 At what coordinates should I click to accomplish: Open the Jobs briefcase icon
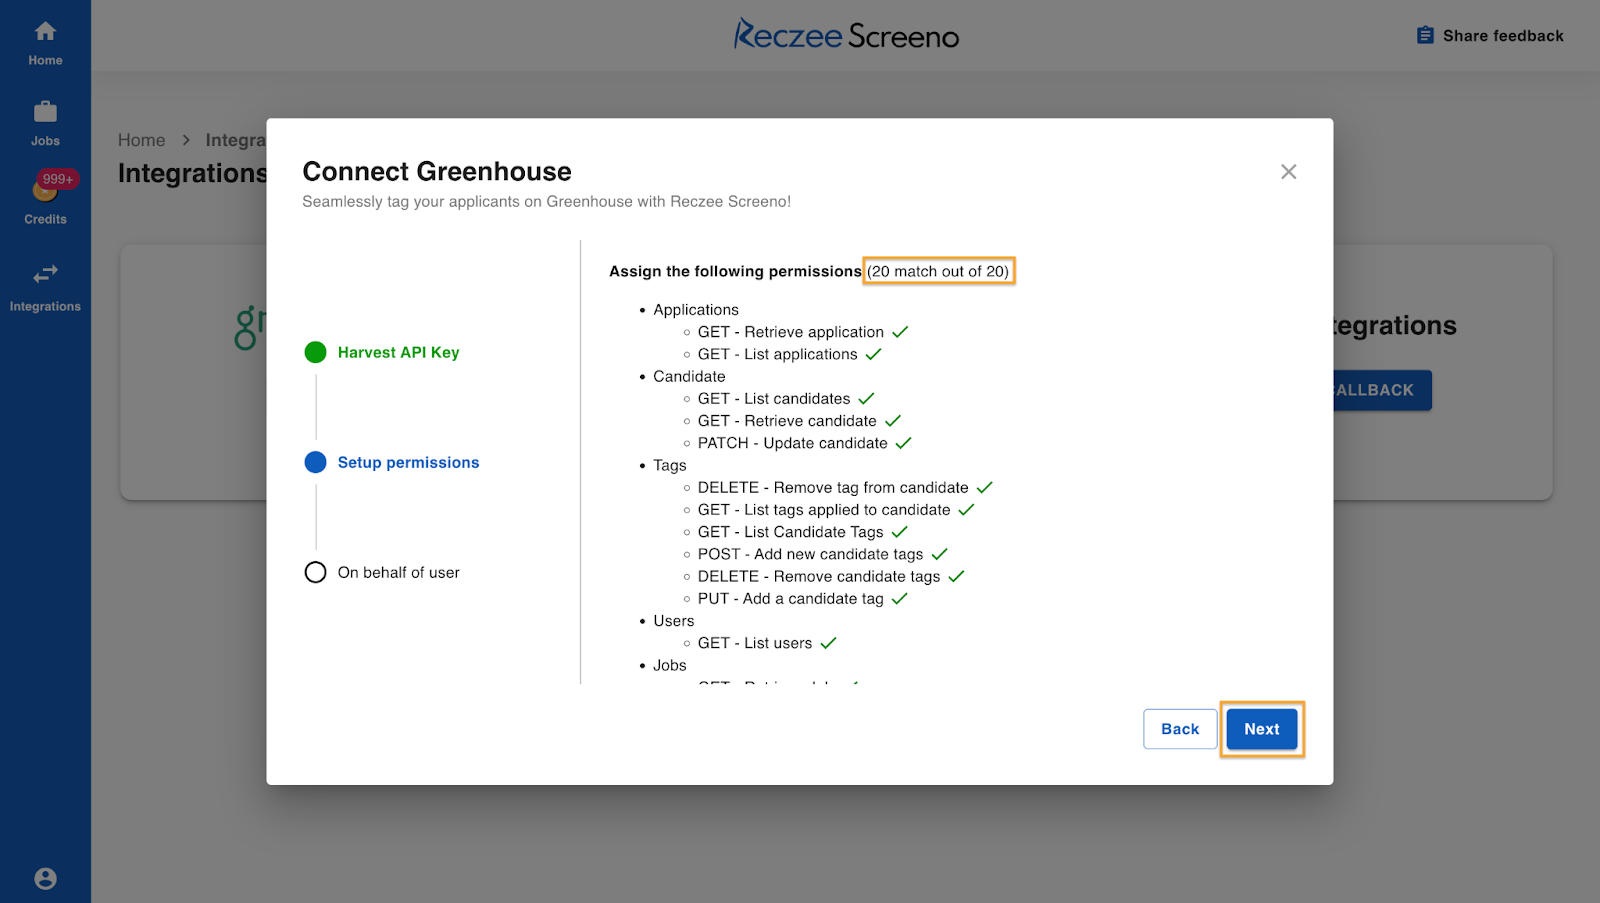click(45, 111)
